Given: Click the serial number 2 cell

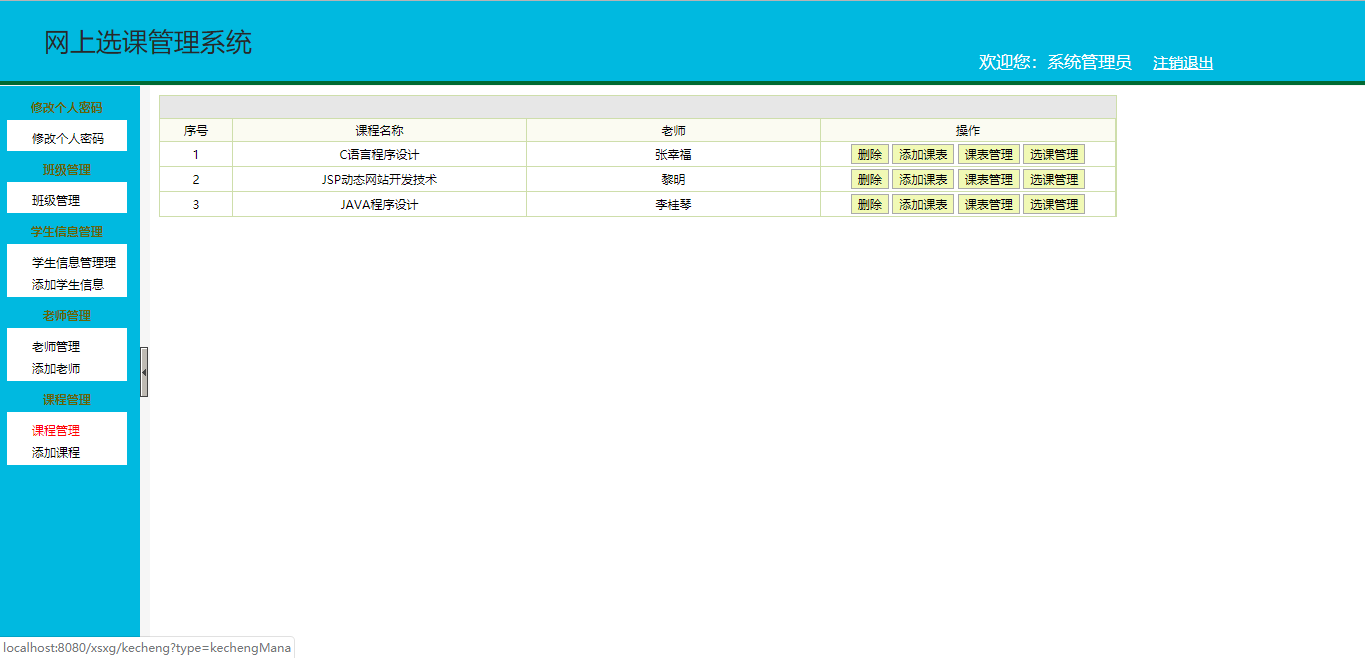Looking at the screenshot, I should pyautogui.click(x=196, y=179).
